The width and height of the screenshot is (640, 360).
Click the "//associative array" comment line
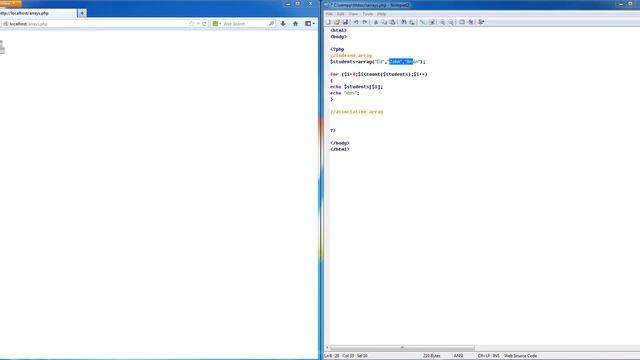[357, 112]
